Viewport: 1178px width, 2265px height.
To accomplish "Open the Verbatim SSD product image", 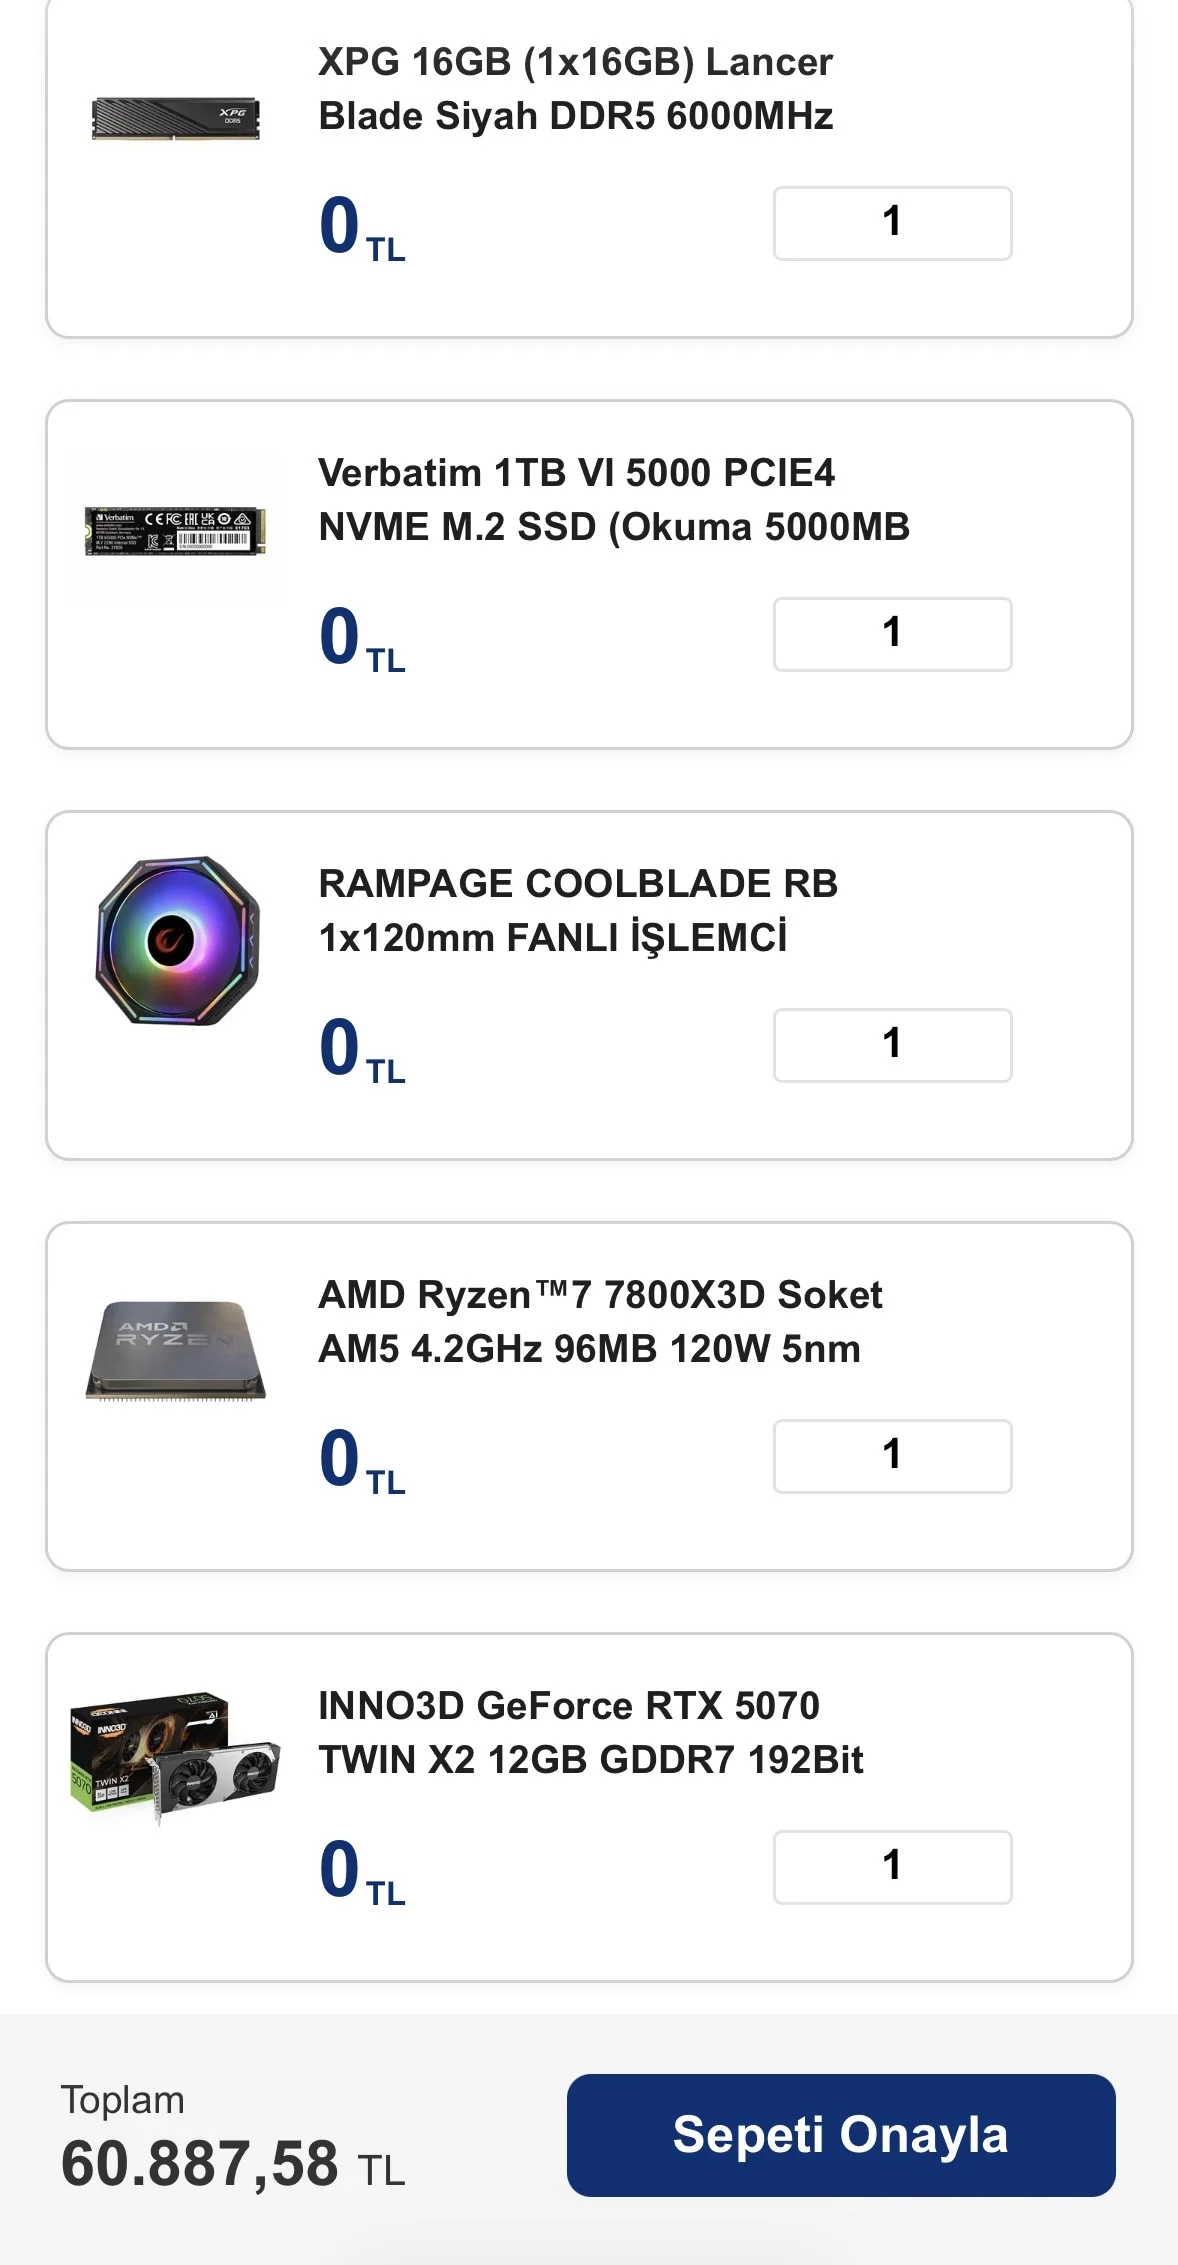I will (176, 529).
